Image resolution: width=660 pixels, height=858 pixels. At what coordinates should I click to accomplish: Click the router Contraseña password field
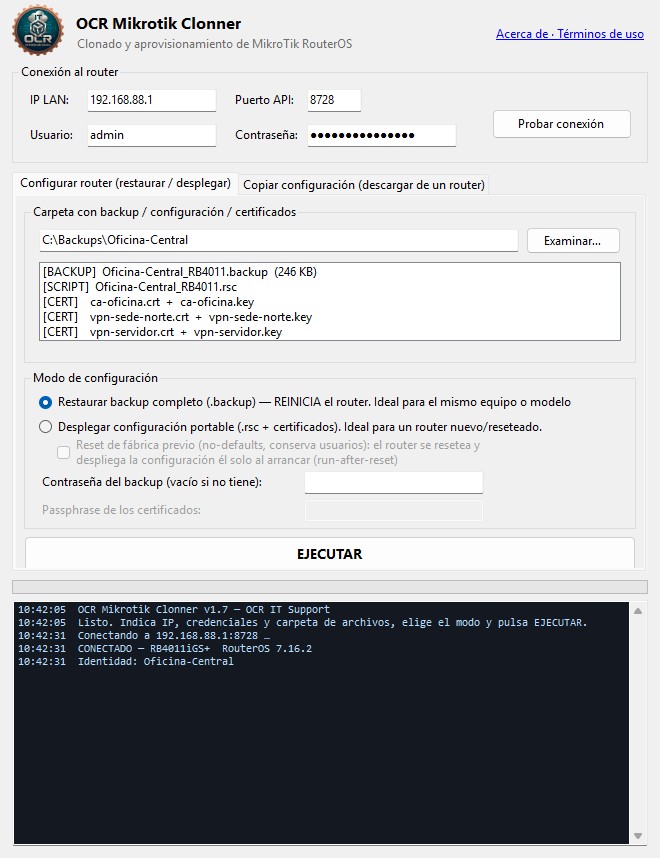coord(381,135)
